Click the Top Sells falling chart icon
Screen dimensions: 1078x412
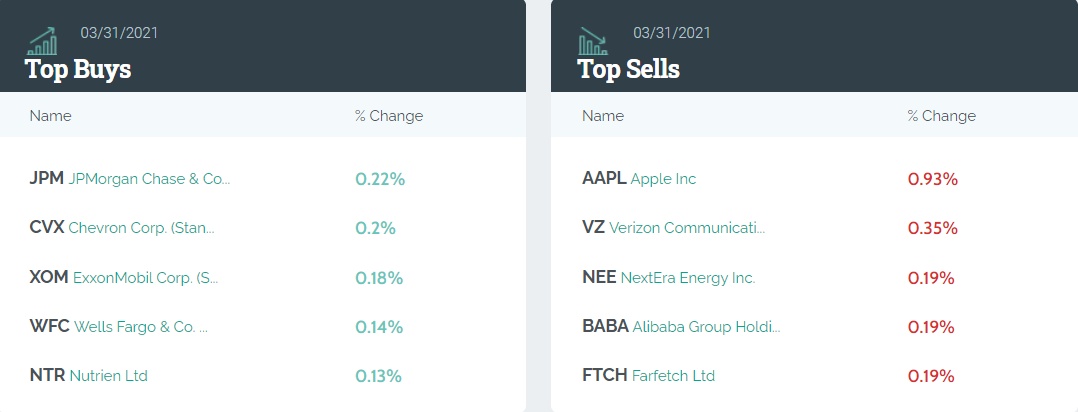click(x=593, y=41)
